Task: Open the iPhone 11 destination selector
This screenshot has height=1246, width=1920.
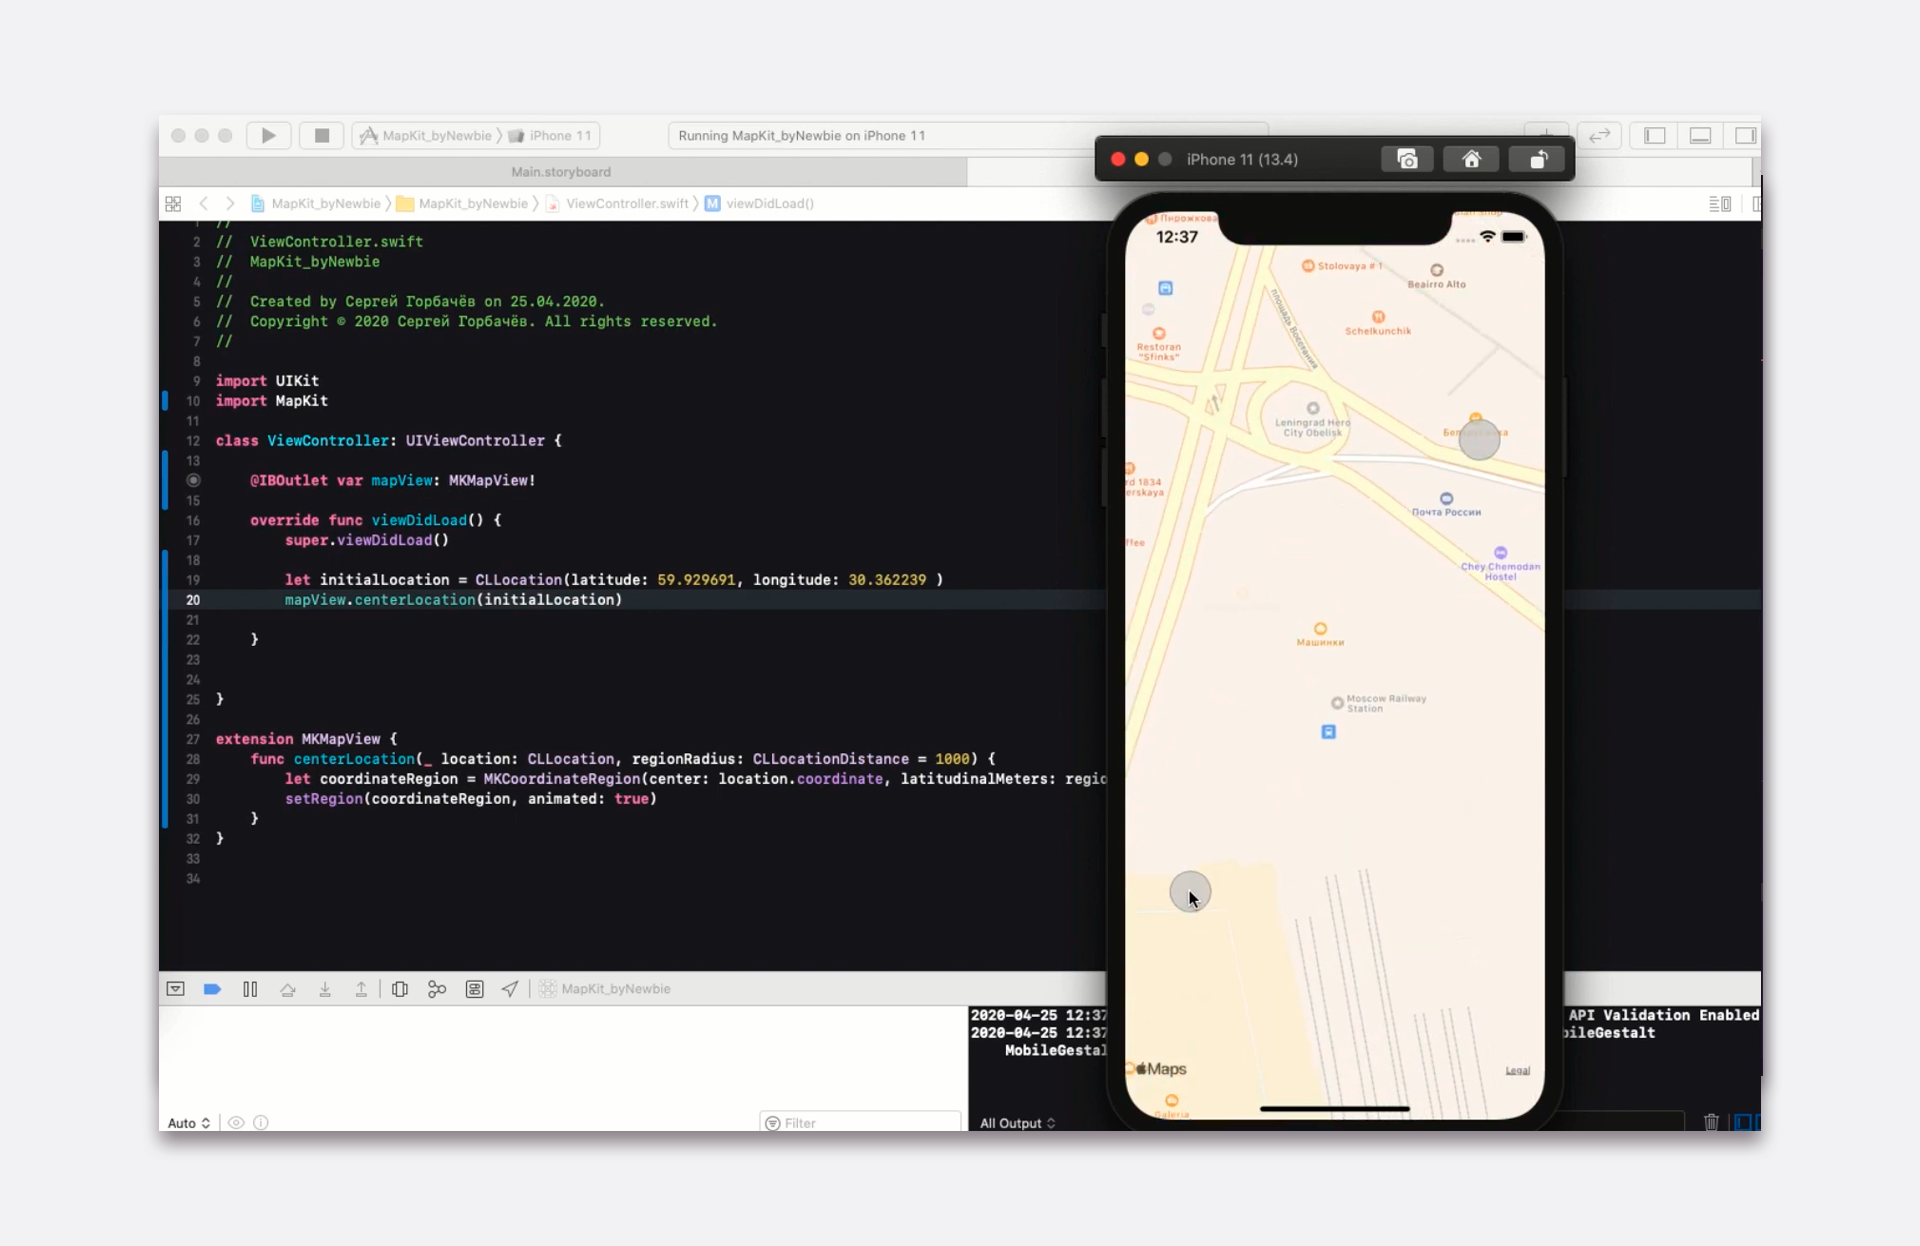Action: pyautogui.click(x=559, y=135)
